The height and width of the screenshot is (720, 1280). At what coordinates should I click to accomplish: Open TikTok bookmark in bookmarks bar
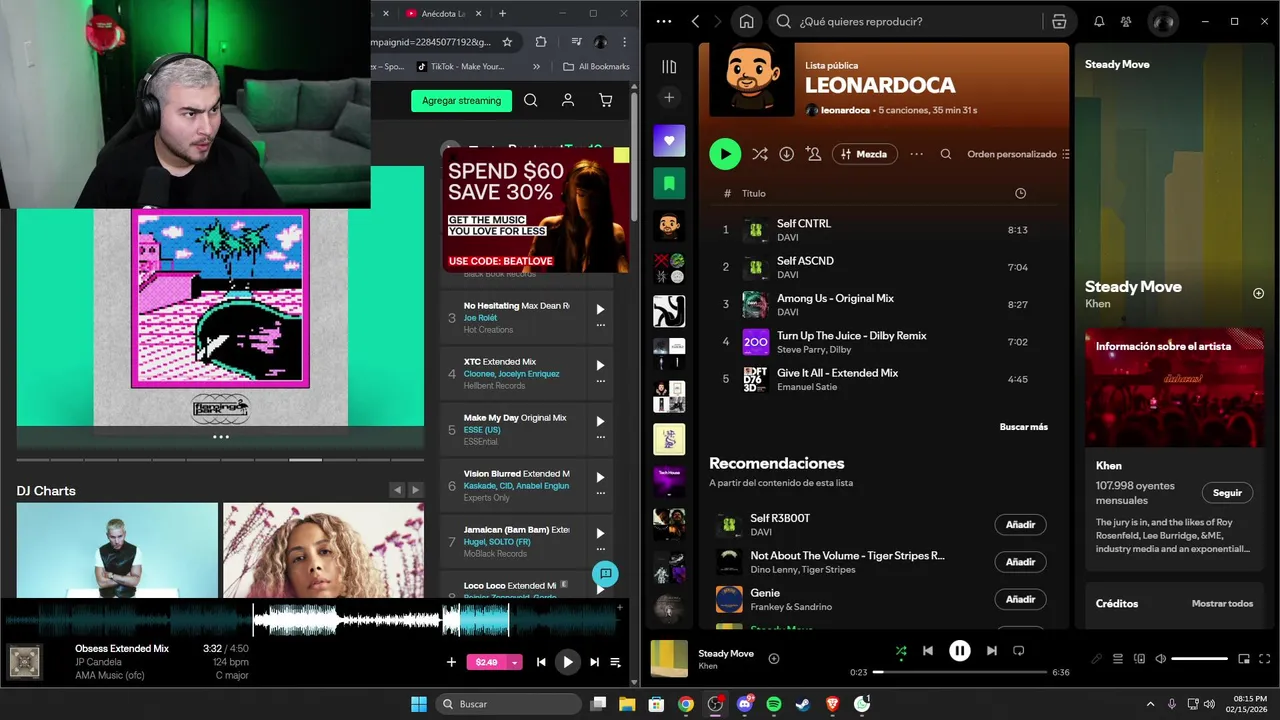click(461, 67)
